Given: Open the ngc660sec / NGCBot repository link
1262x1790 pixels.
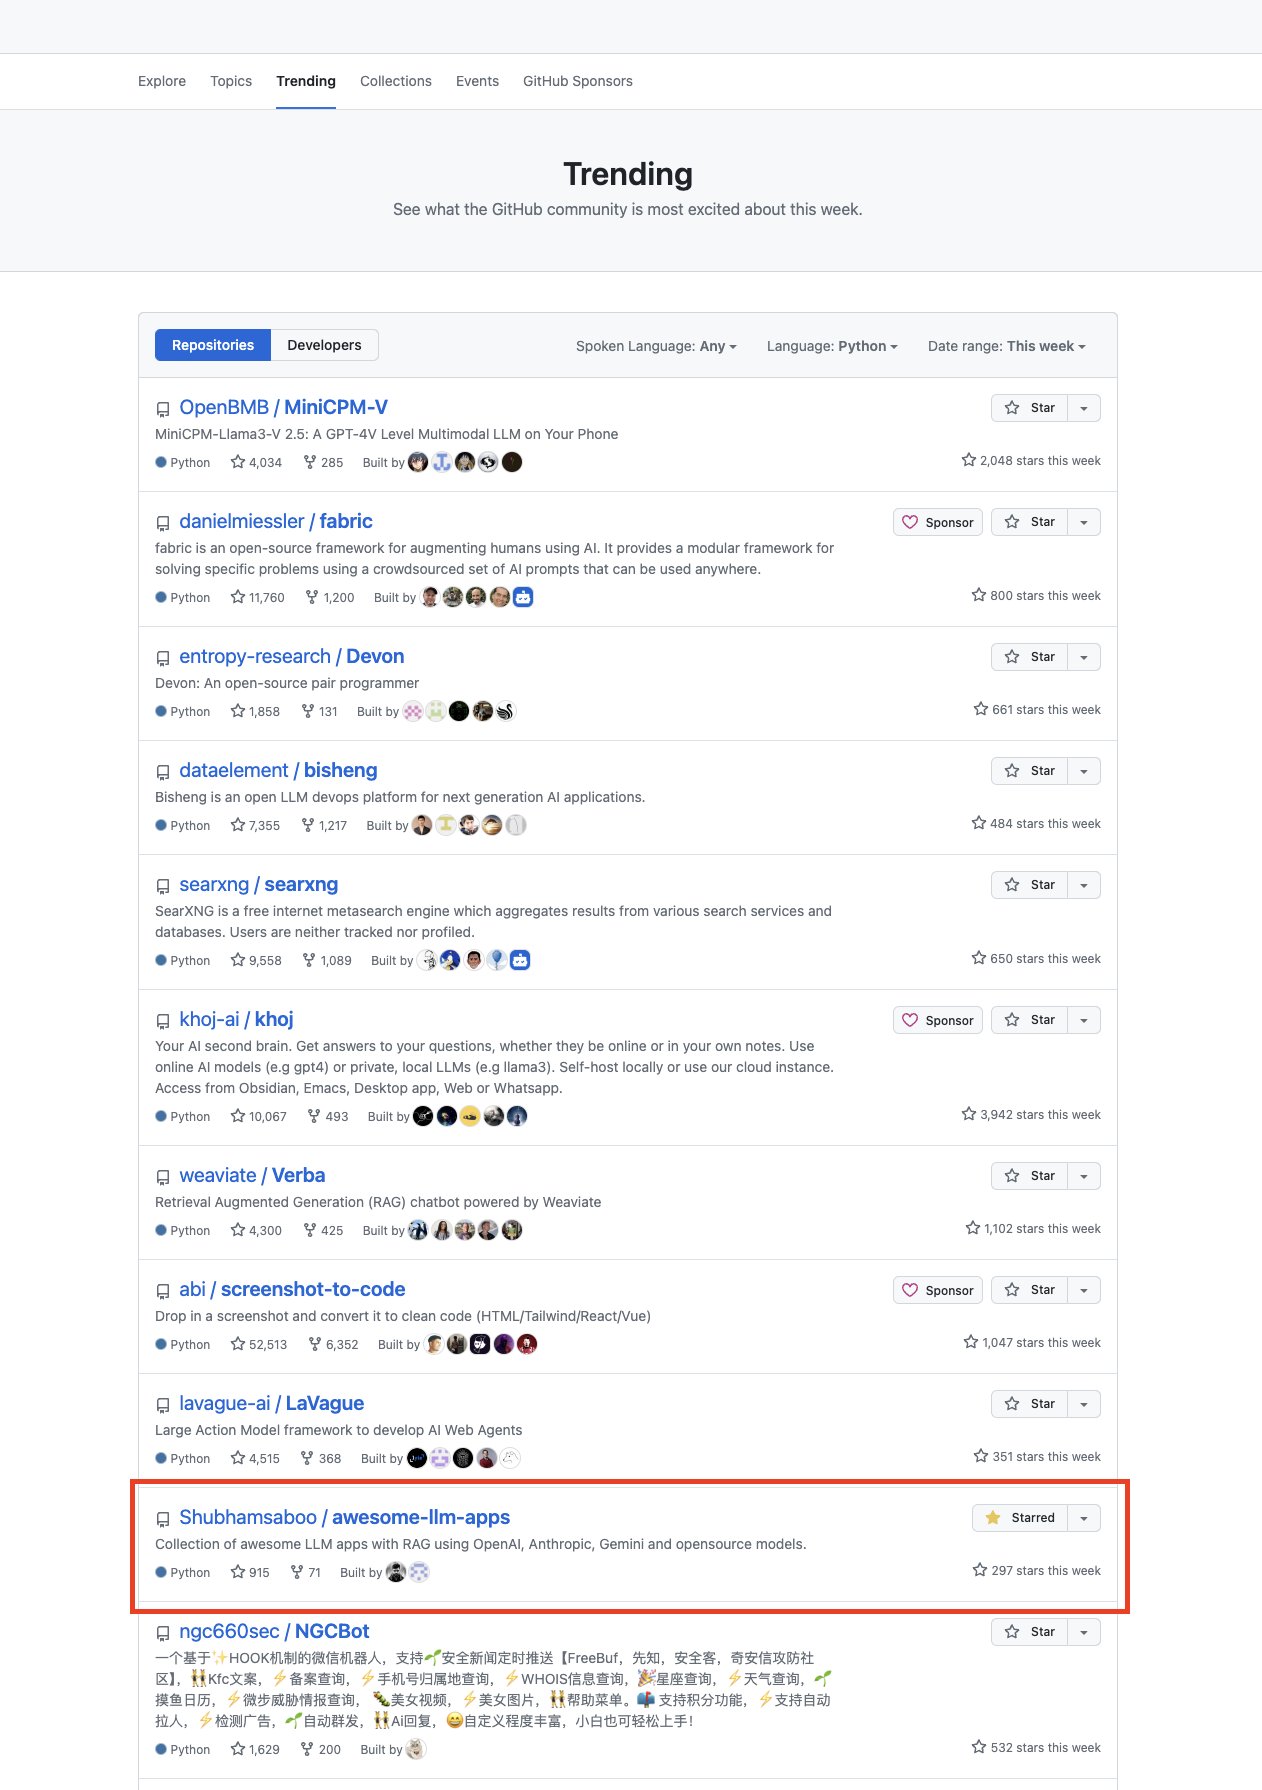Looking at the screenshot, I should [274, 1632].
